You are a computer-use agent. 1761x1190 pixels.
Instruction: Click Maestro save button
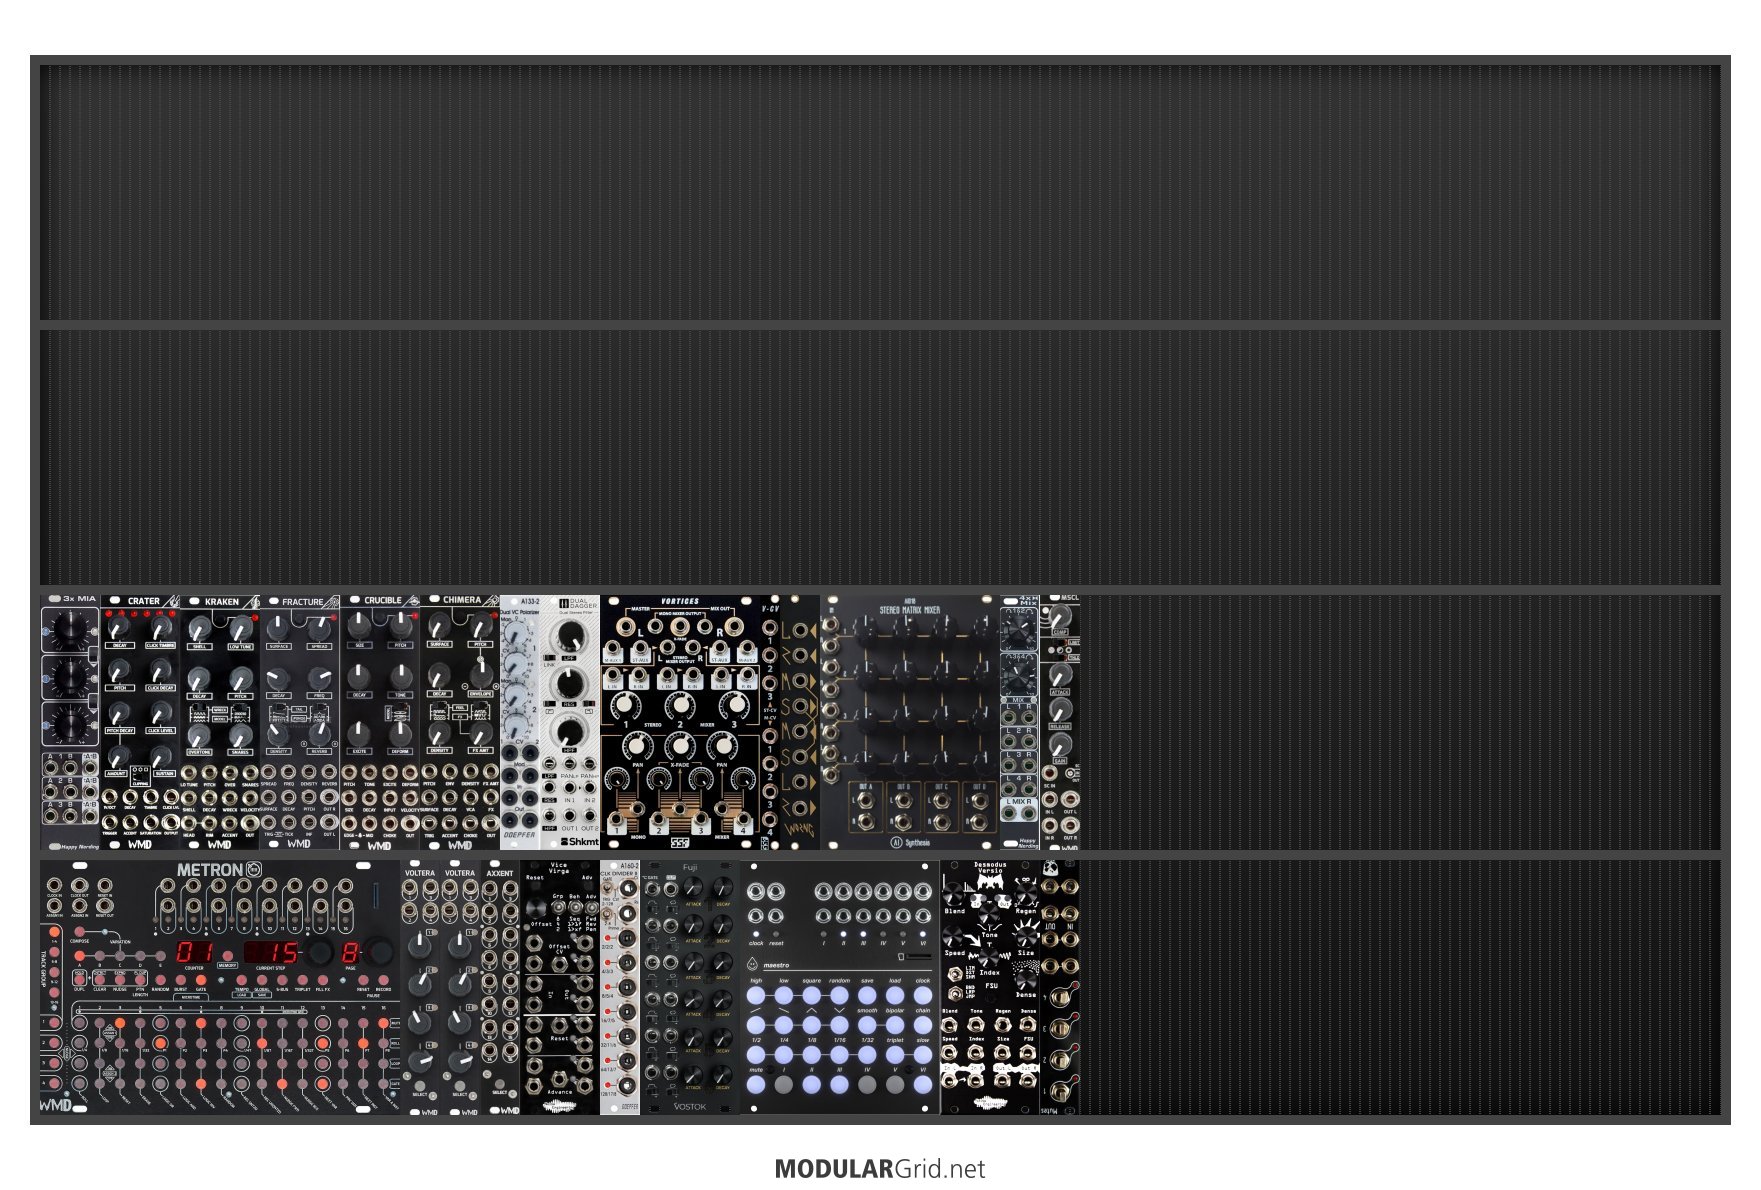tap(867, 995)
